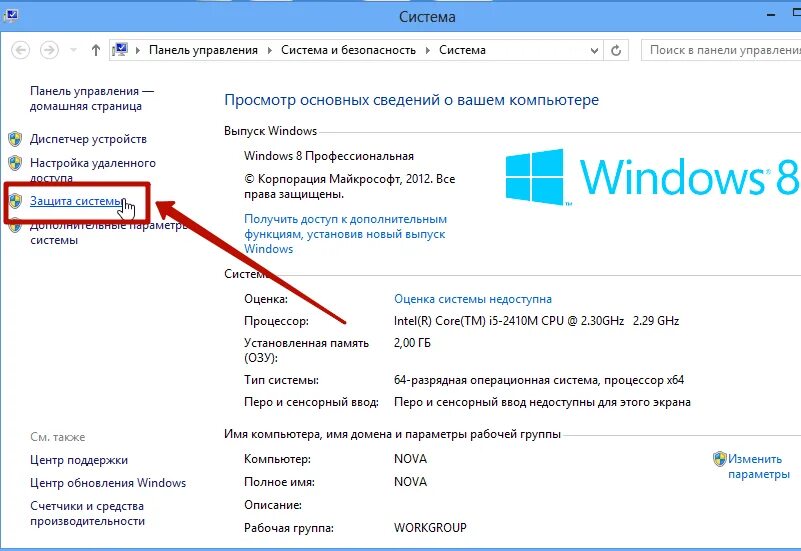Expand chevron after Система и безопасность
801x551 pixels.
[428, 50]
